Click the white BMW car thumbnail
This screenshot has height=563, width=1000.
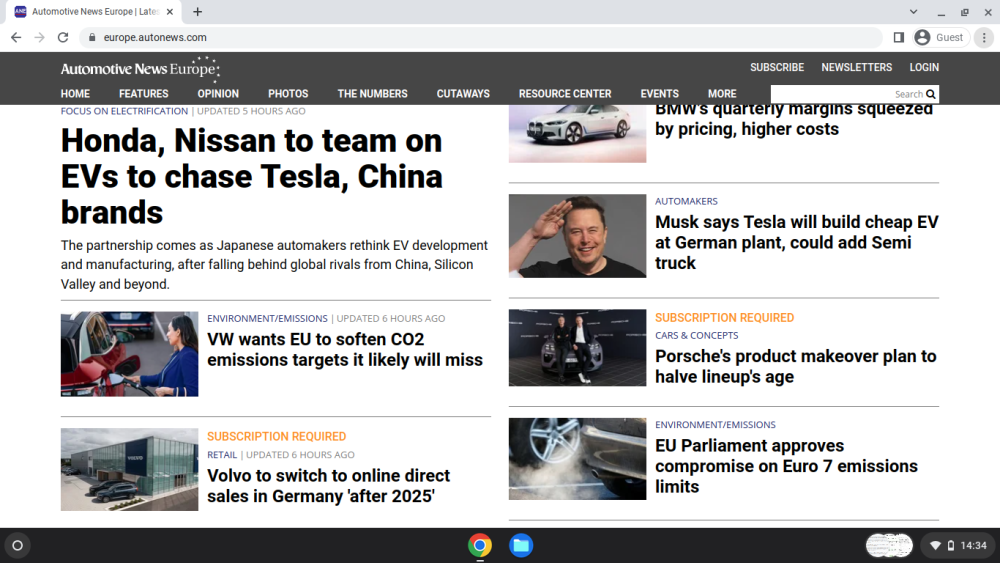pos(577,134)
